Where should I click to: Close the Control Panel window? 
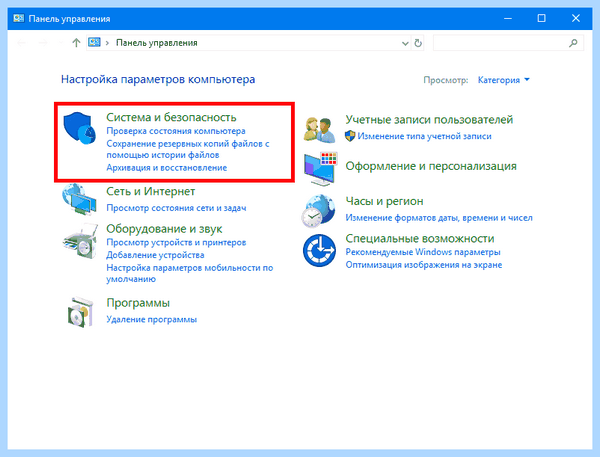point(576,18)
